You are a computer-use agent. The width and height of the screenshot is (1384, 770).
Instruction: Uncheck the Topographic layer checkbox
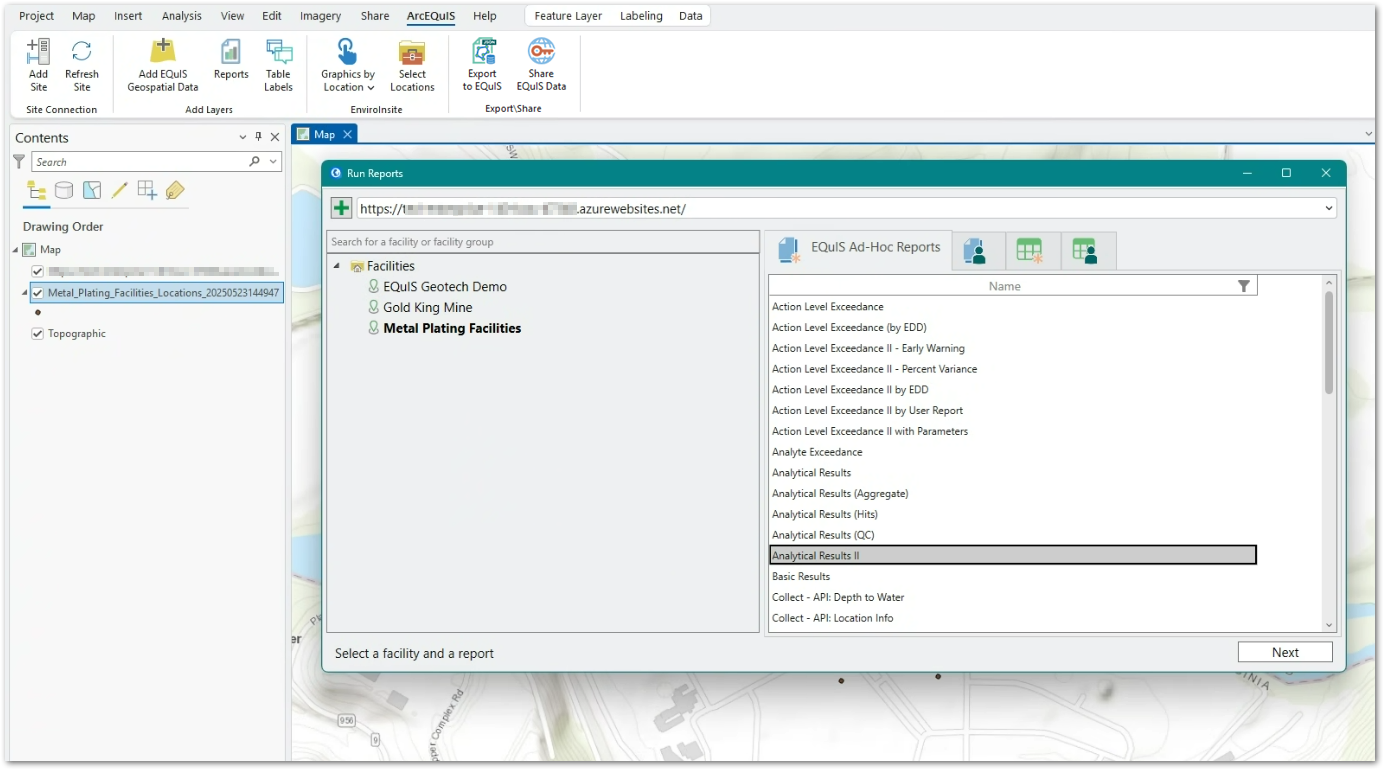point(38,334)
